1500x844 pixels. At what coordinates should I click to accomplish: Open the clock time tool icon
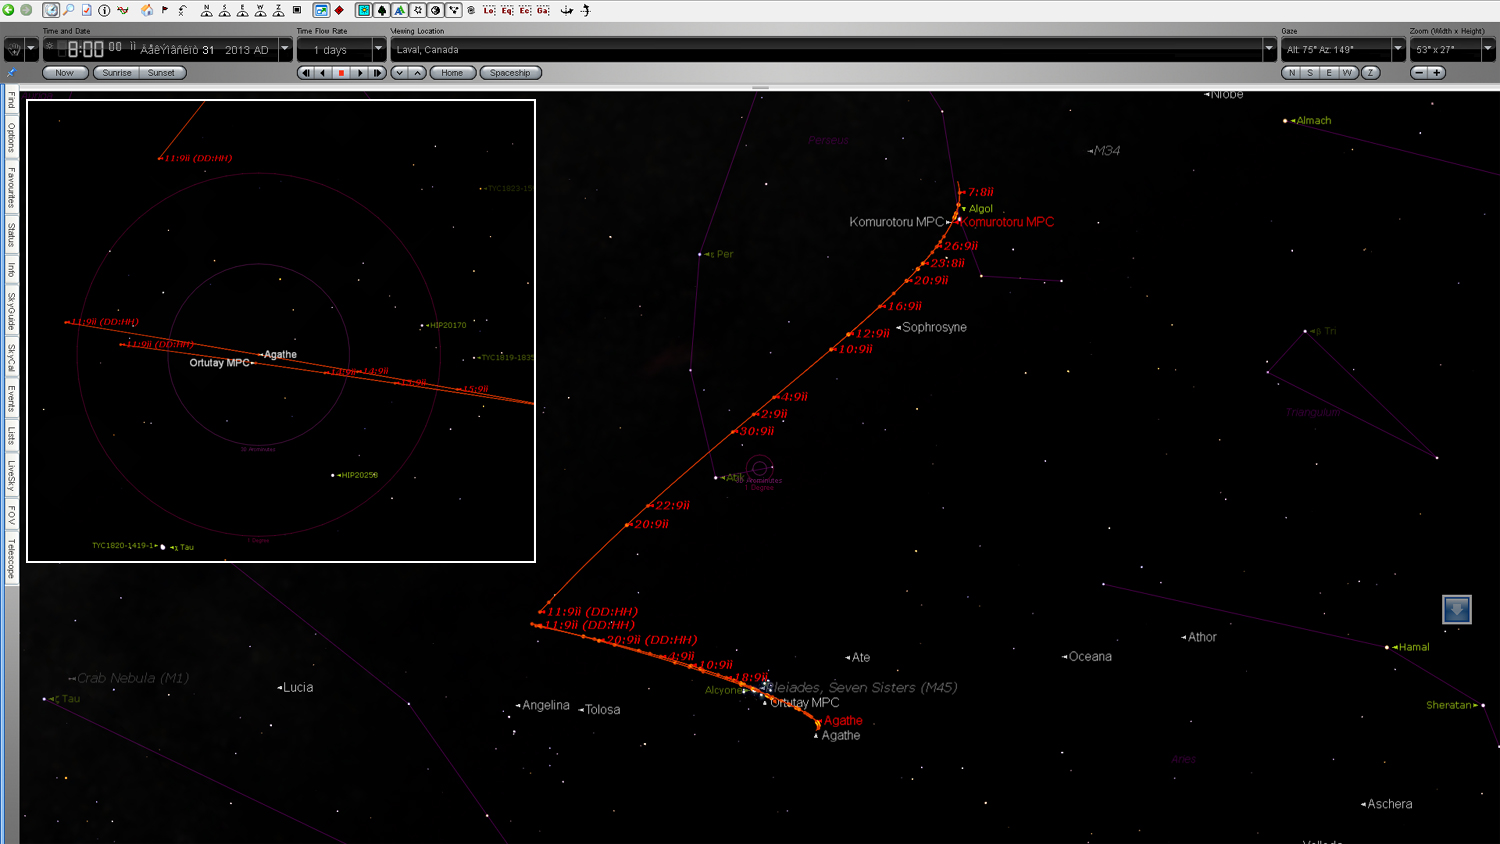click(x=51, y=10)
